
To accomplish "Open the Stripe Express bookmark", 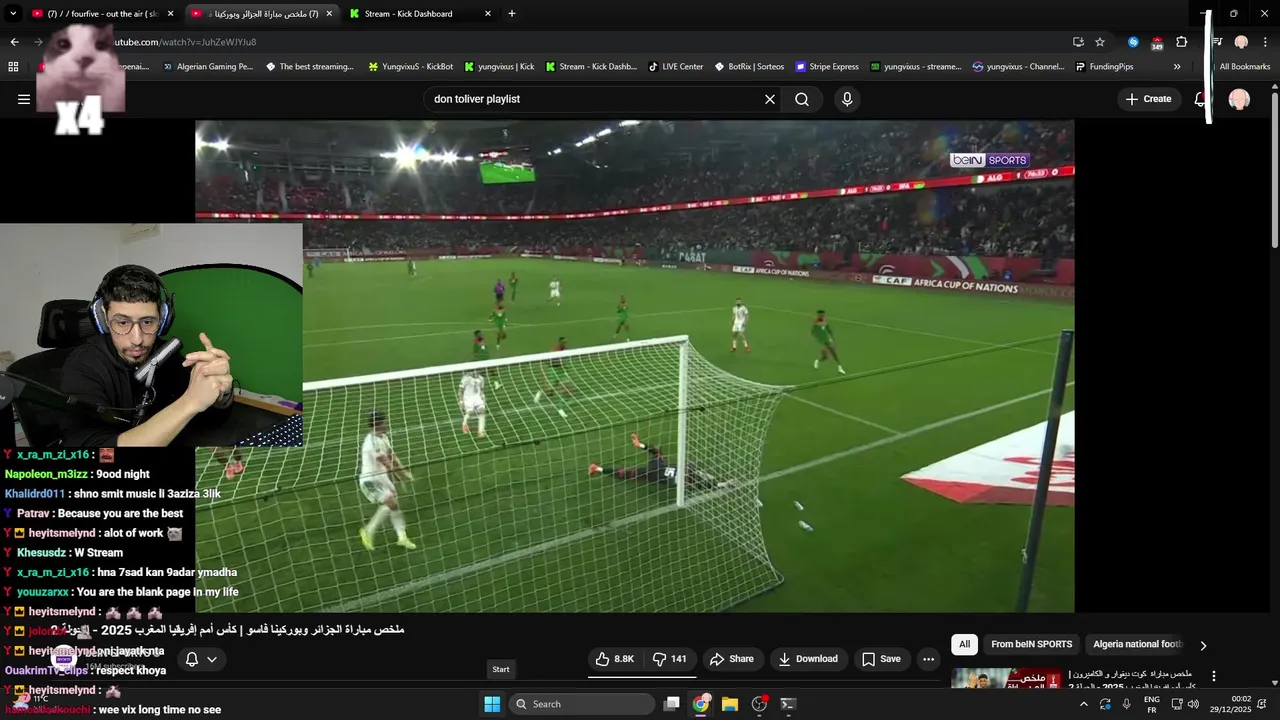I will click(827, 67).
